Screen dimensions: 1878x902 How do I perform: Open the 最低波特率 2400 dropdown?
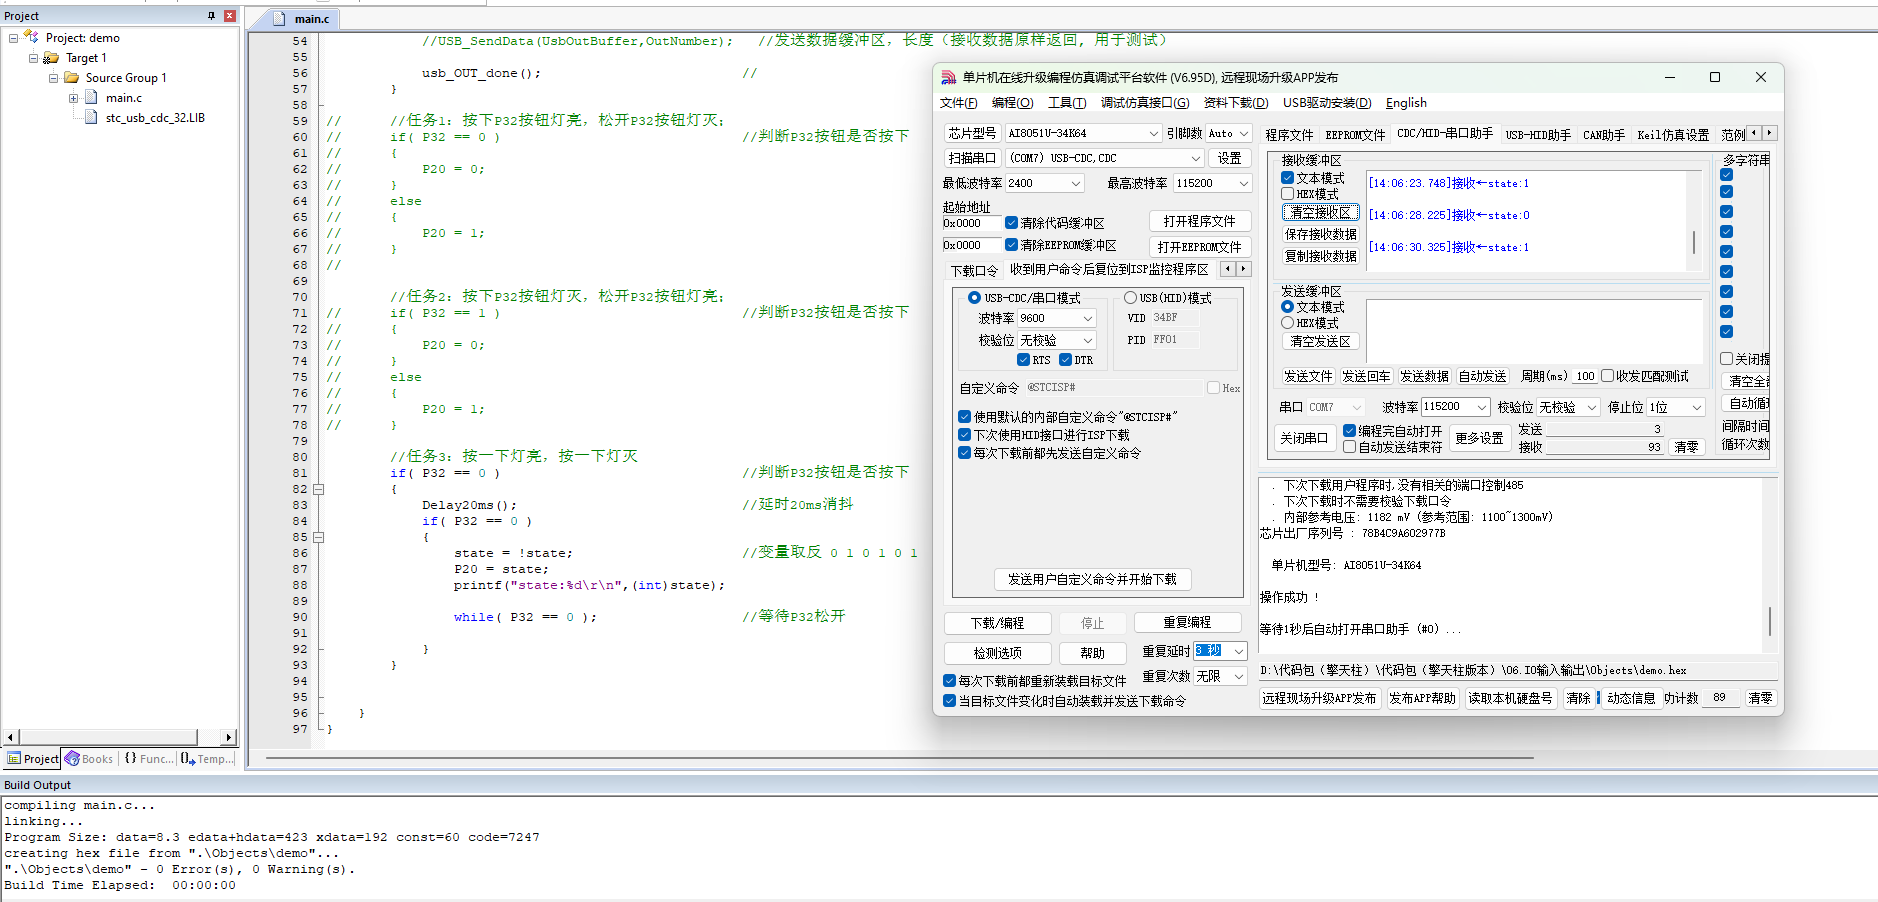(x=1076, y=183)
